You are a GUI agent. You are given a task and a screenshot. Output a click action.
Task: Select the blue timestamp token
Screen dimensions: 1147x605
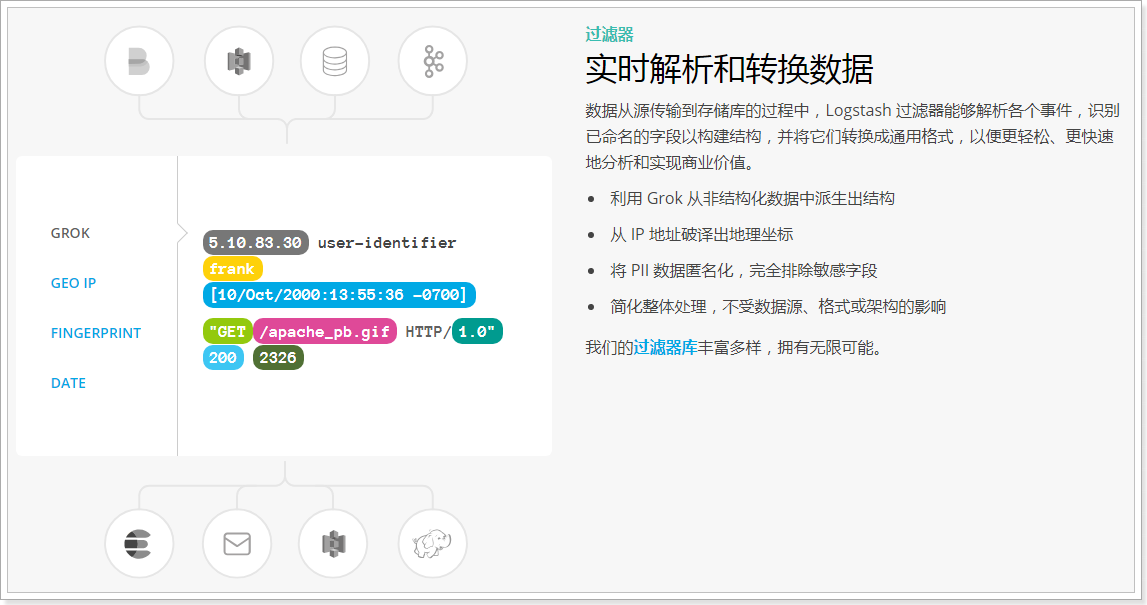coord(337,294)
